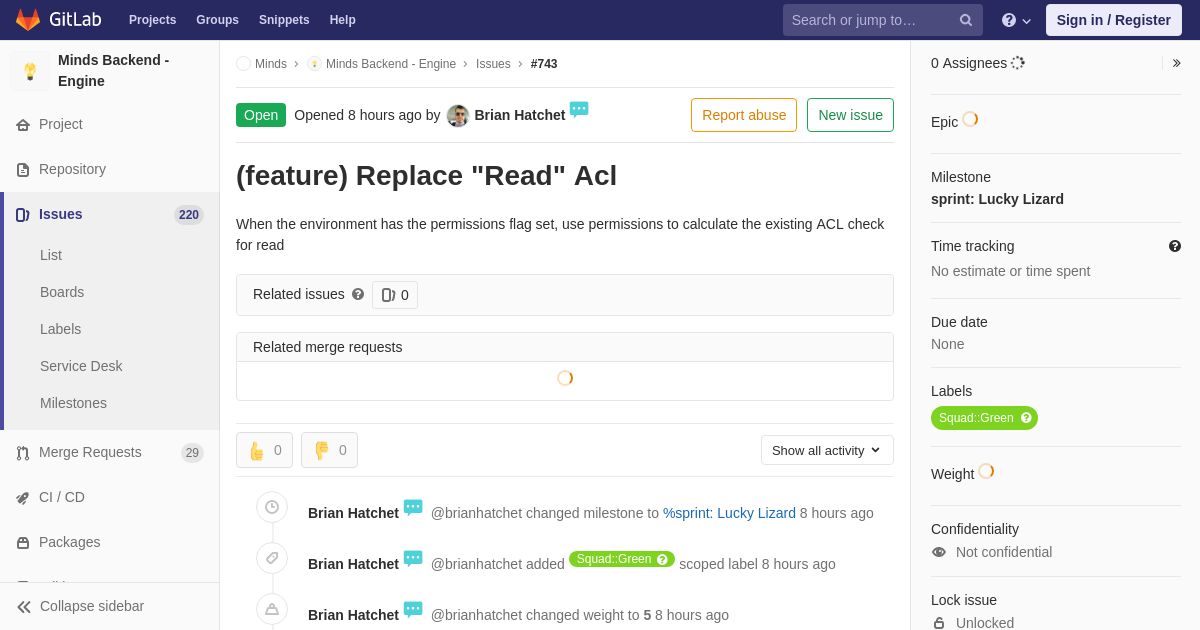Click chat bubble icon beside header author name
Screen dimensions: 1200x630
(579, 110)
